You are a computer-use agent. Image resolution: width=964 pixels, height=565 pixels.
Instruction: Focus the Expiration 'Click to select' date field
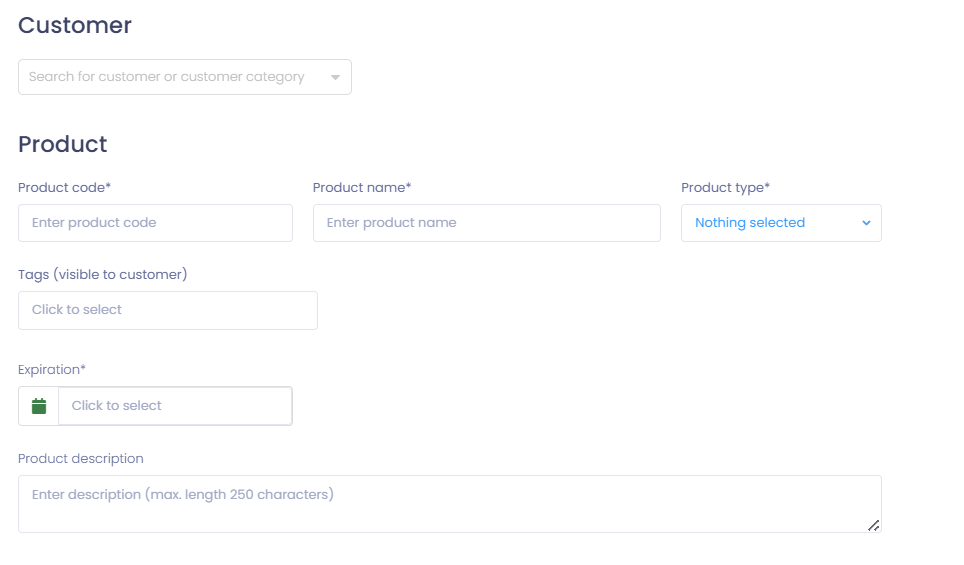(175, 406)
